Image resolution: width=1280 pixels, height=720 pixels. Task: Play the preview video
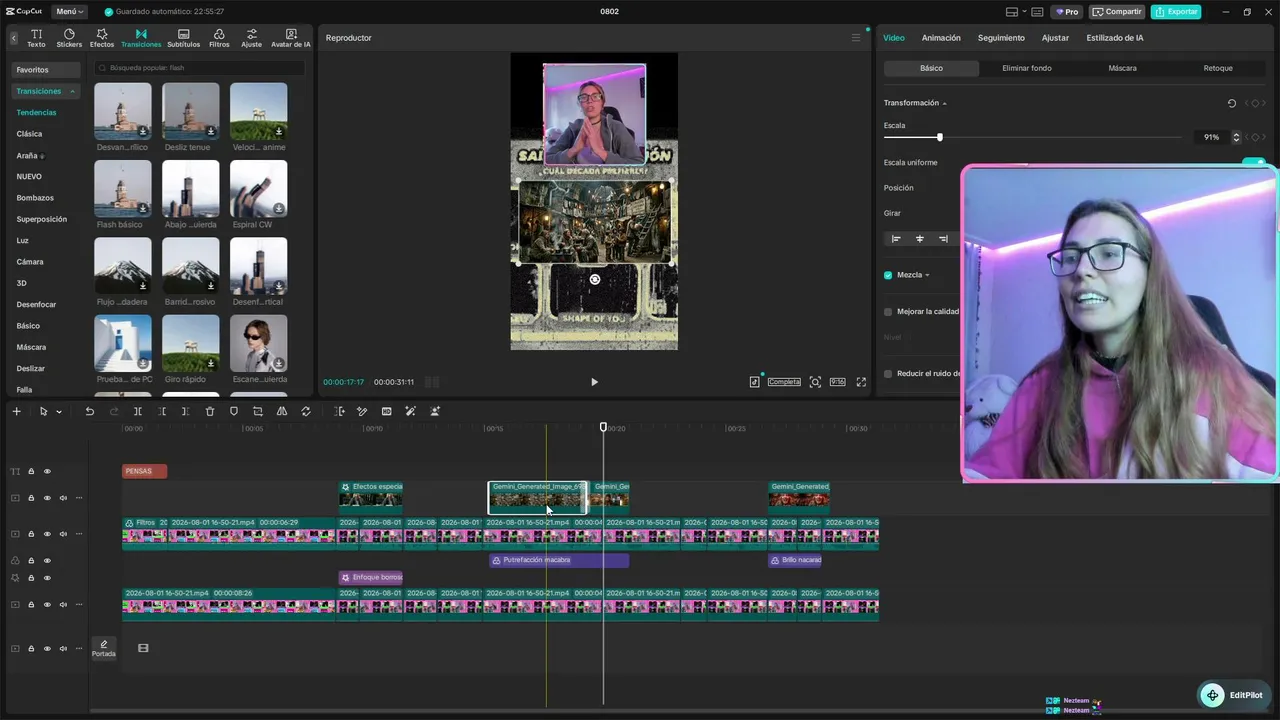[594, 382]
